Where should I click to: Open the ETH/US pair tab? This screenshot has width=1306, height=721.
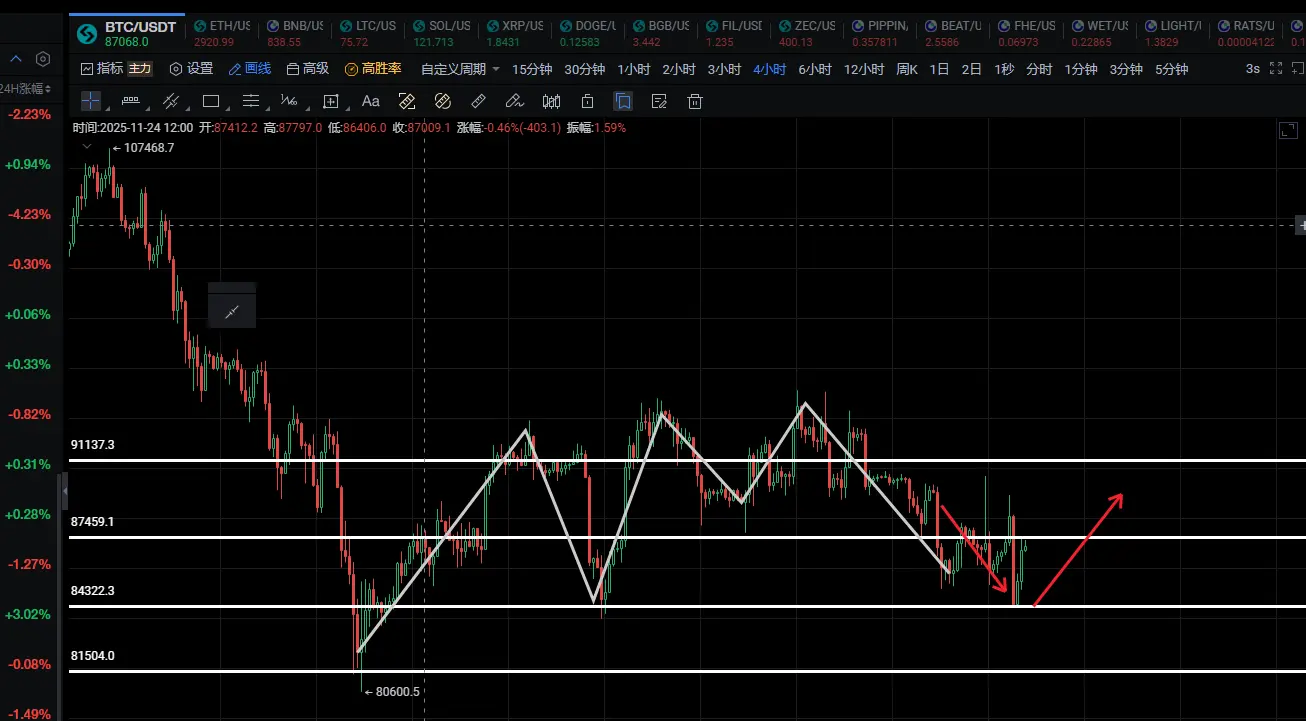click(220, 32)
